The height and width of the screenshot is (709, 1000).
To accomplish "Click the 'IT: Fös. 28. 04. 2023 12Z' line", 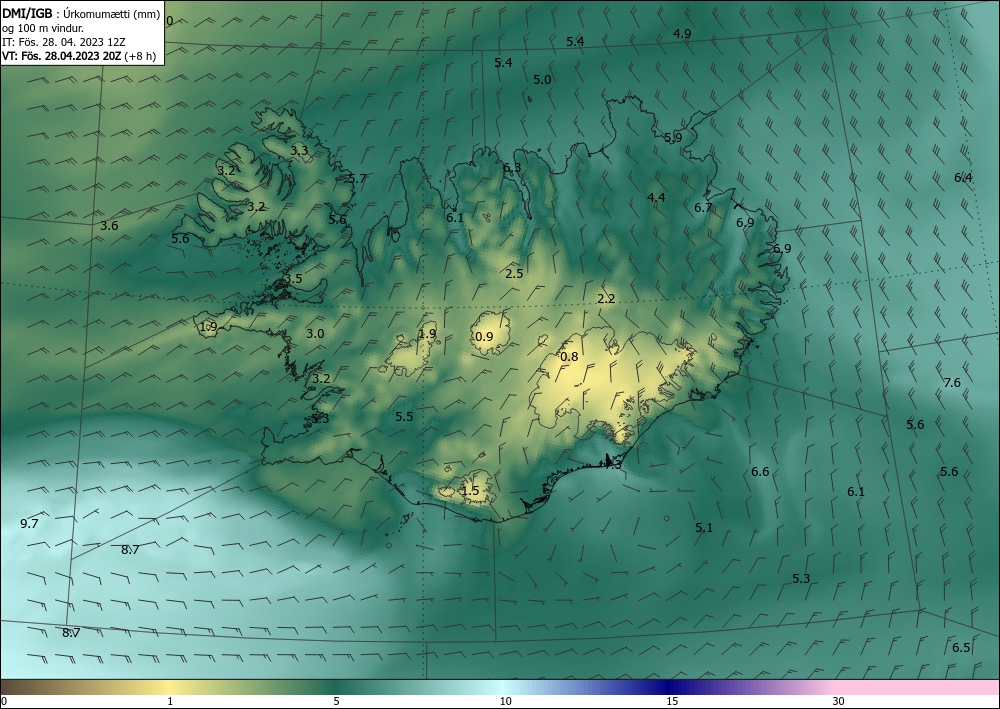I will pos(64,42).
